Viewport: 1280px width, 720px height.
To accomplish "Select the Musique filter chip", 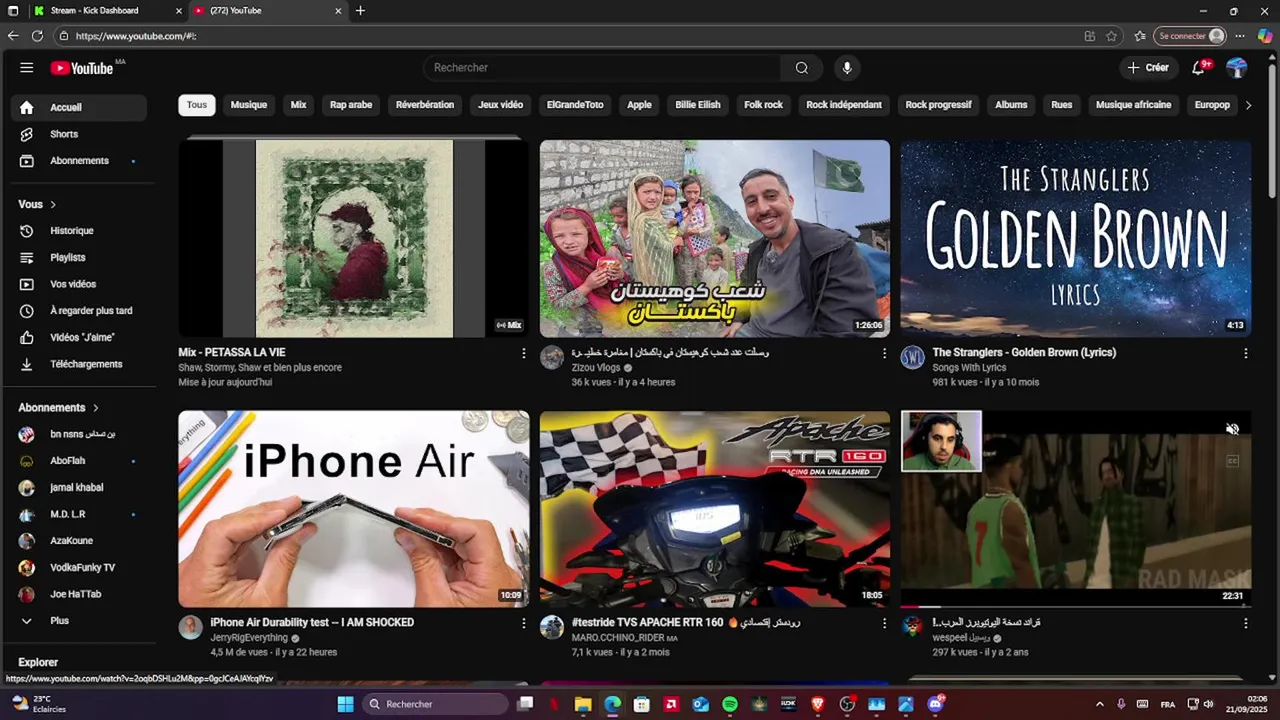I will (x=249, y=105).
